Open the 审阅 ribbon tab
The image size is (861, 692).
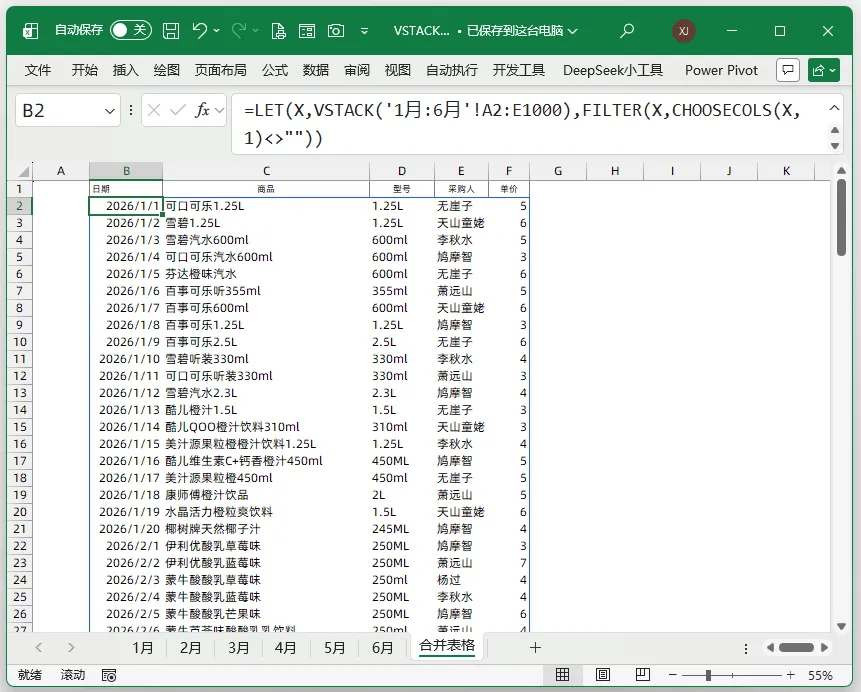(x=357, y=70)
